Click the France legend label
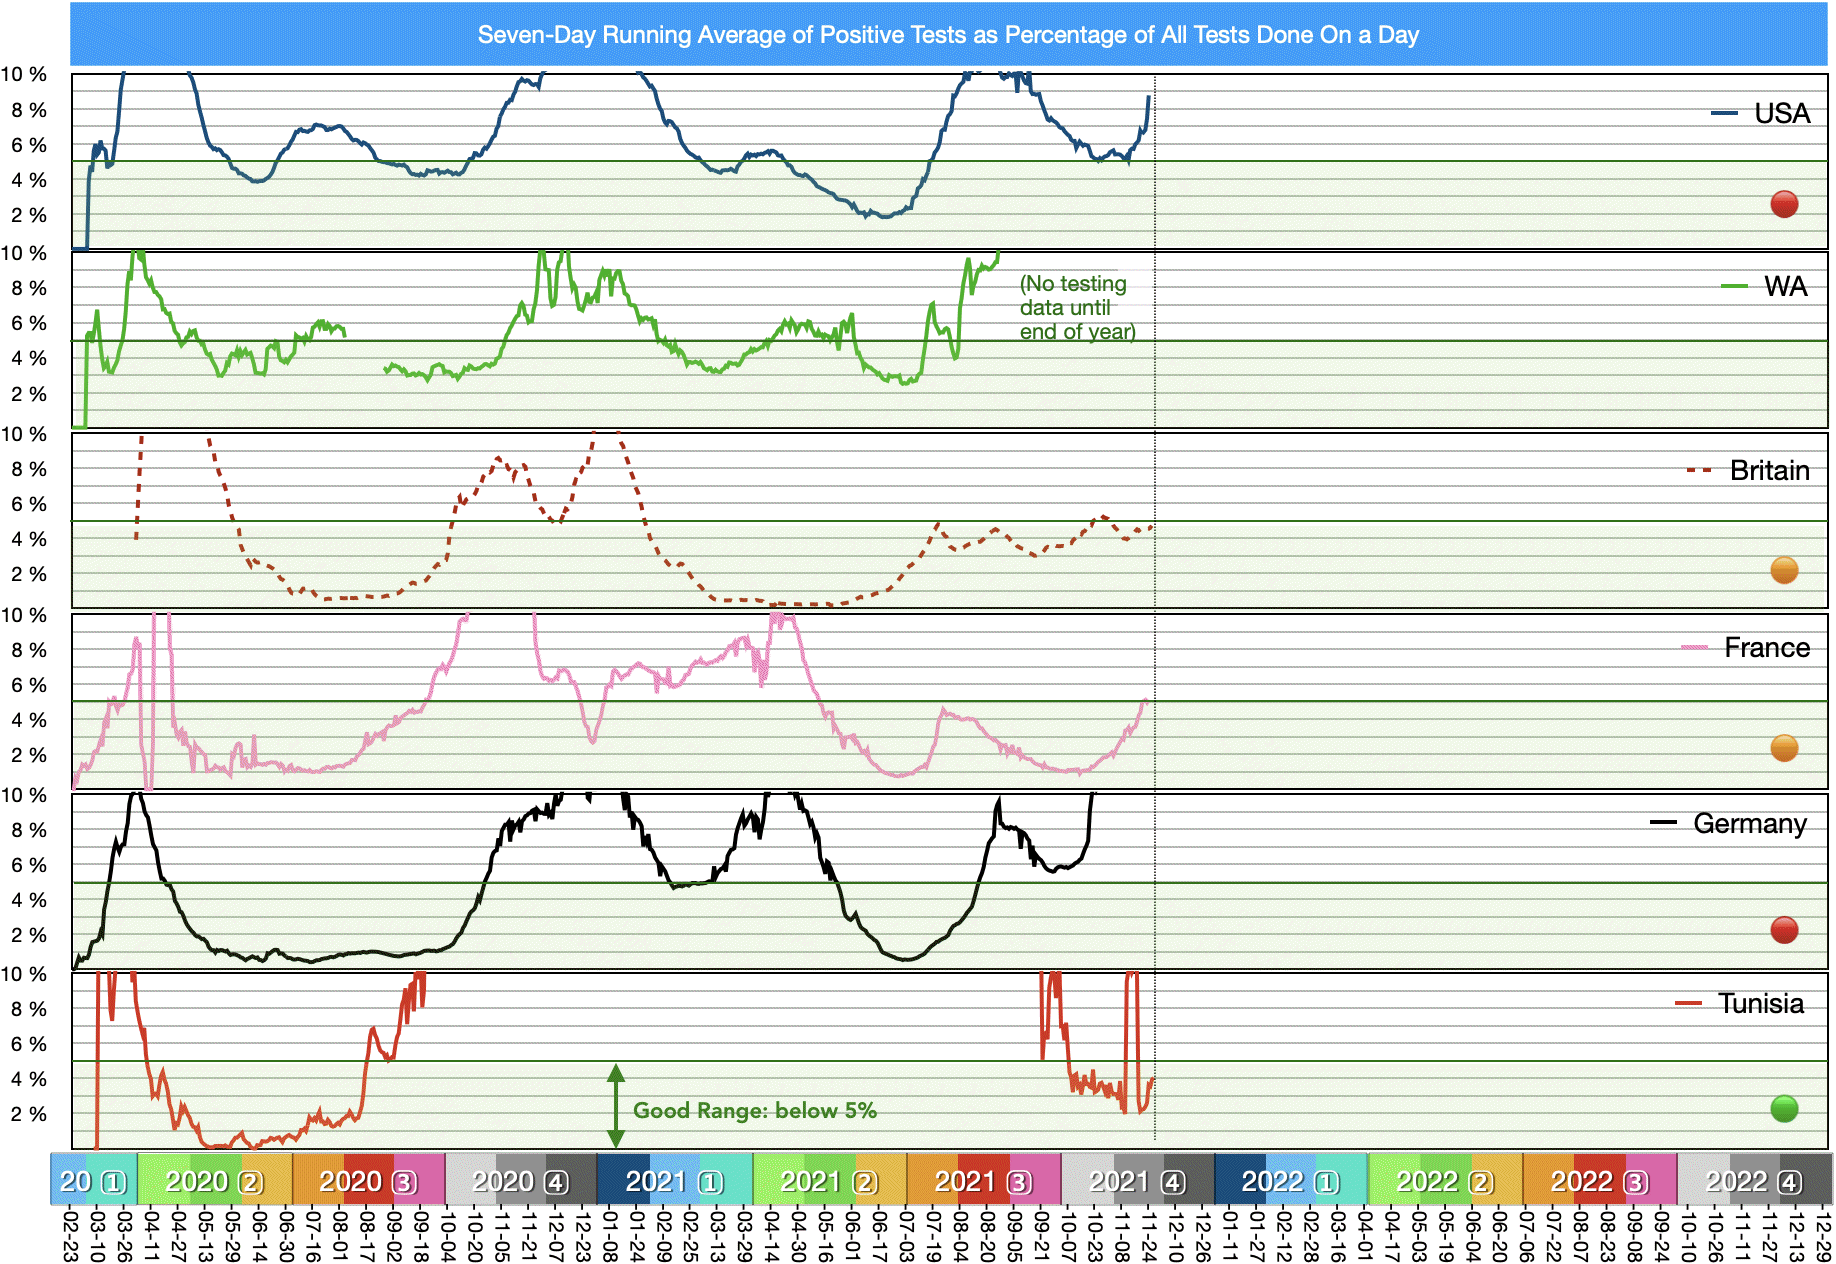 pyautogui.click(x=1766, y=648)
